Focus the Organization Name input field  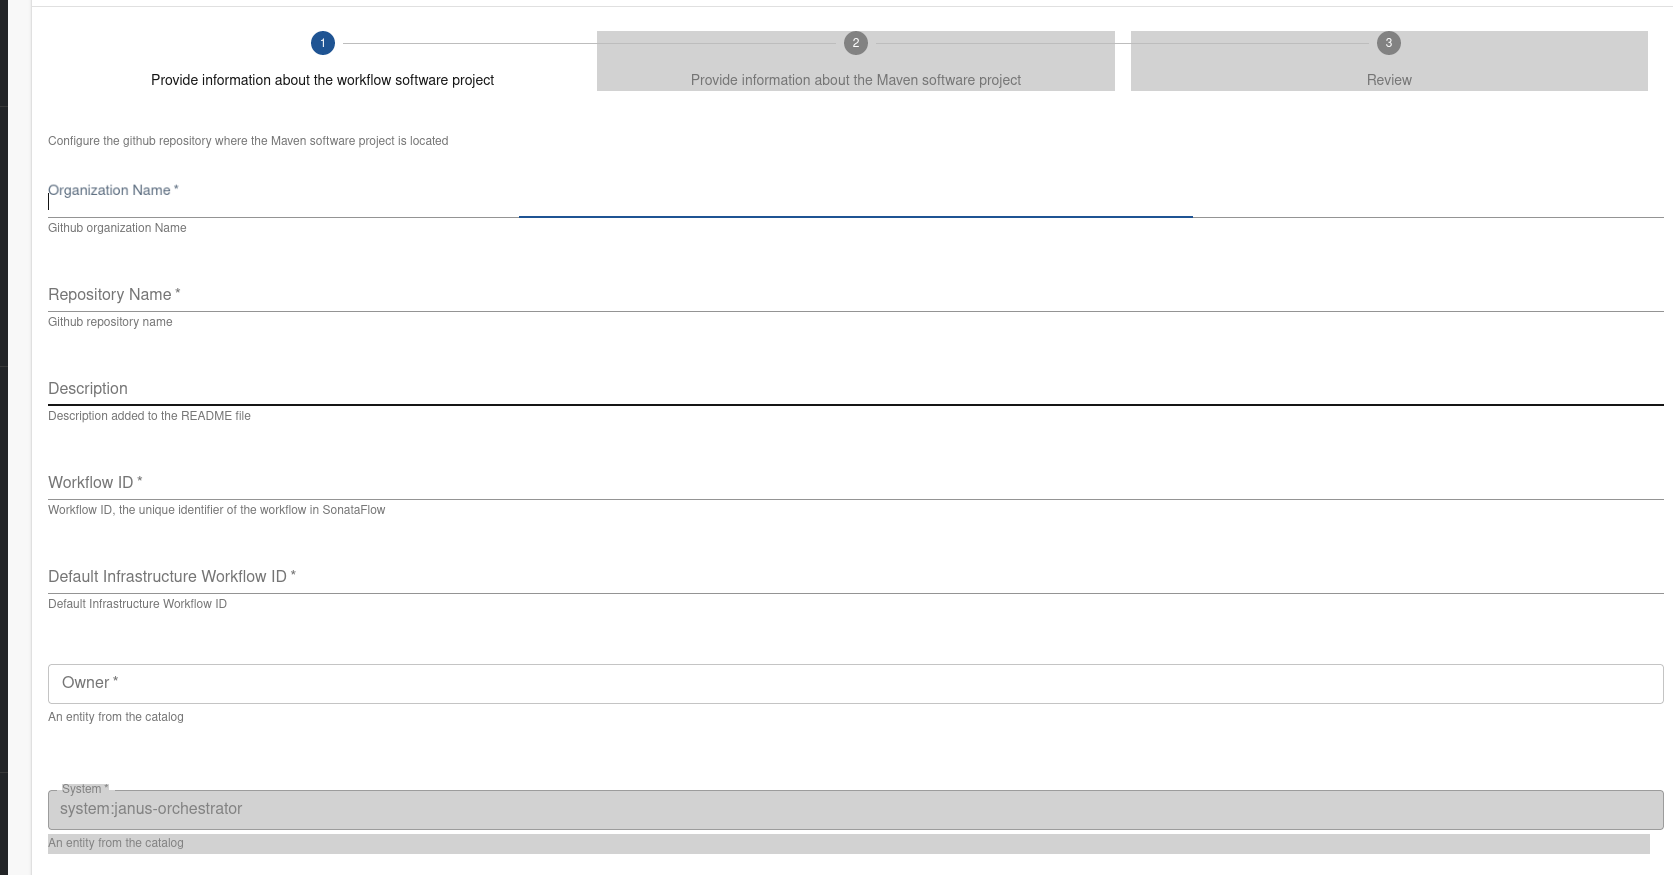855,201
